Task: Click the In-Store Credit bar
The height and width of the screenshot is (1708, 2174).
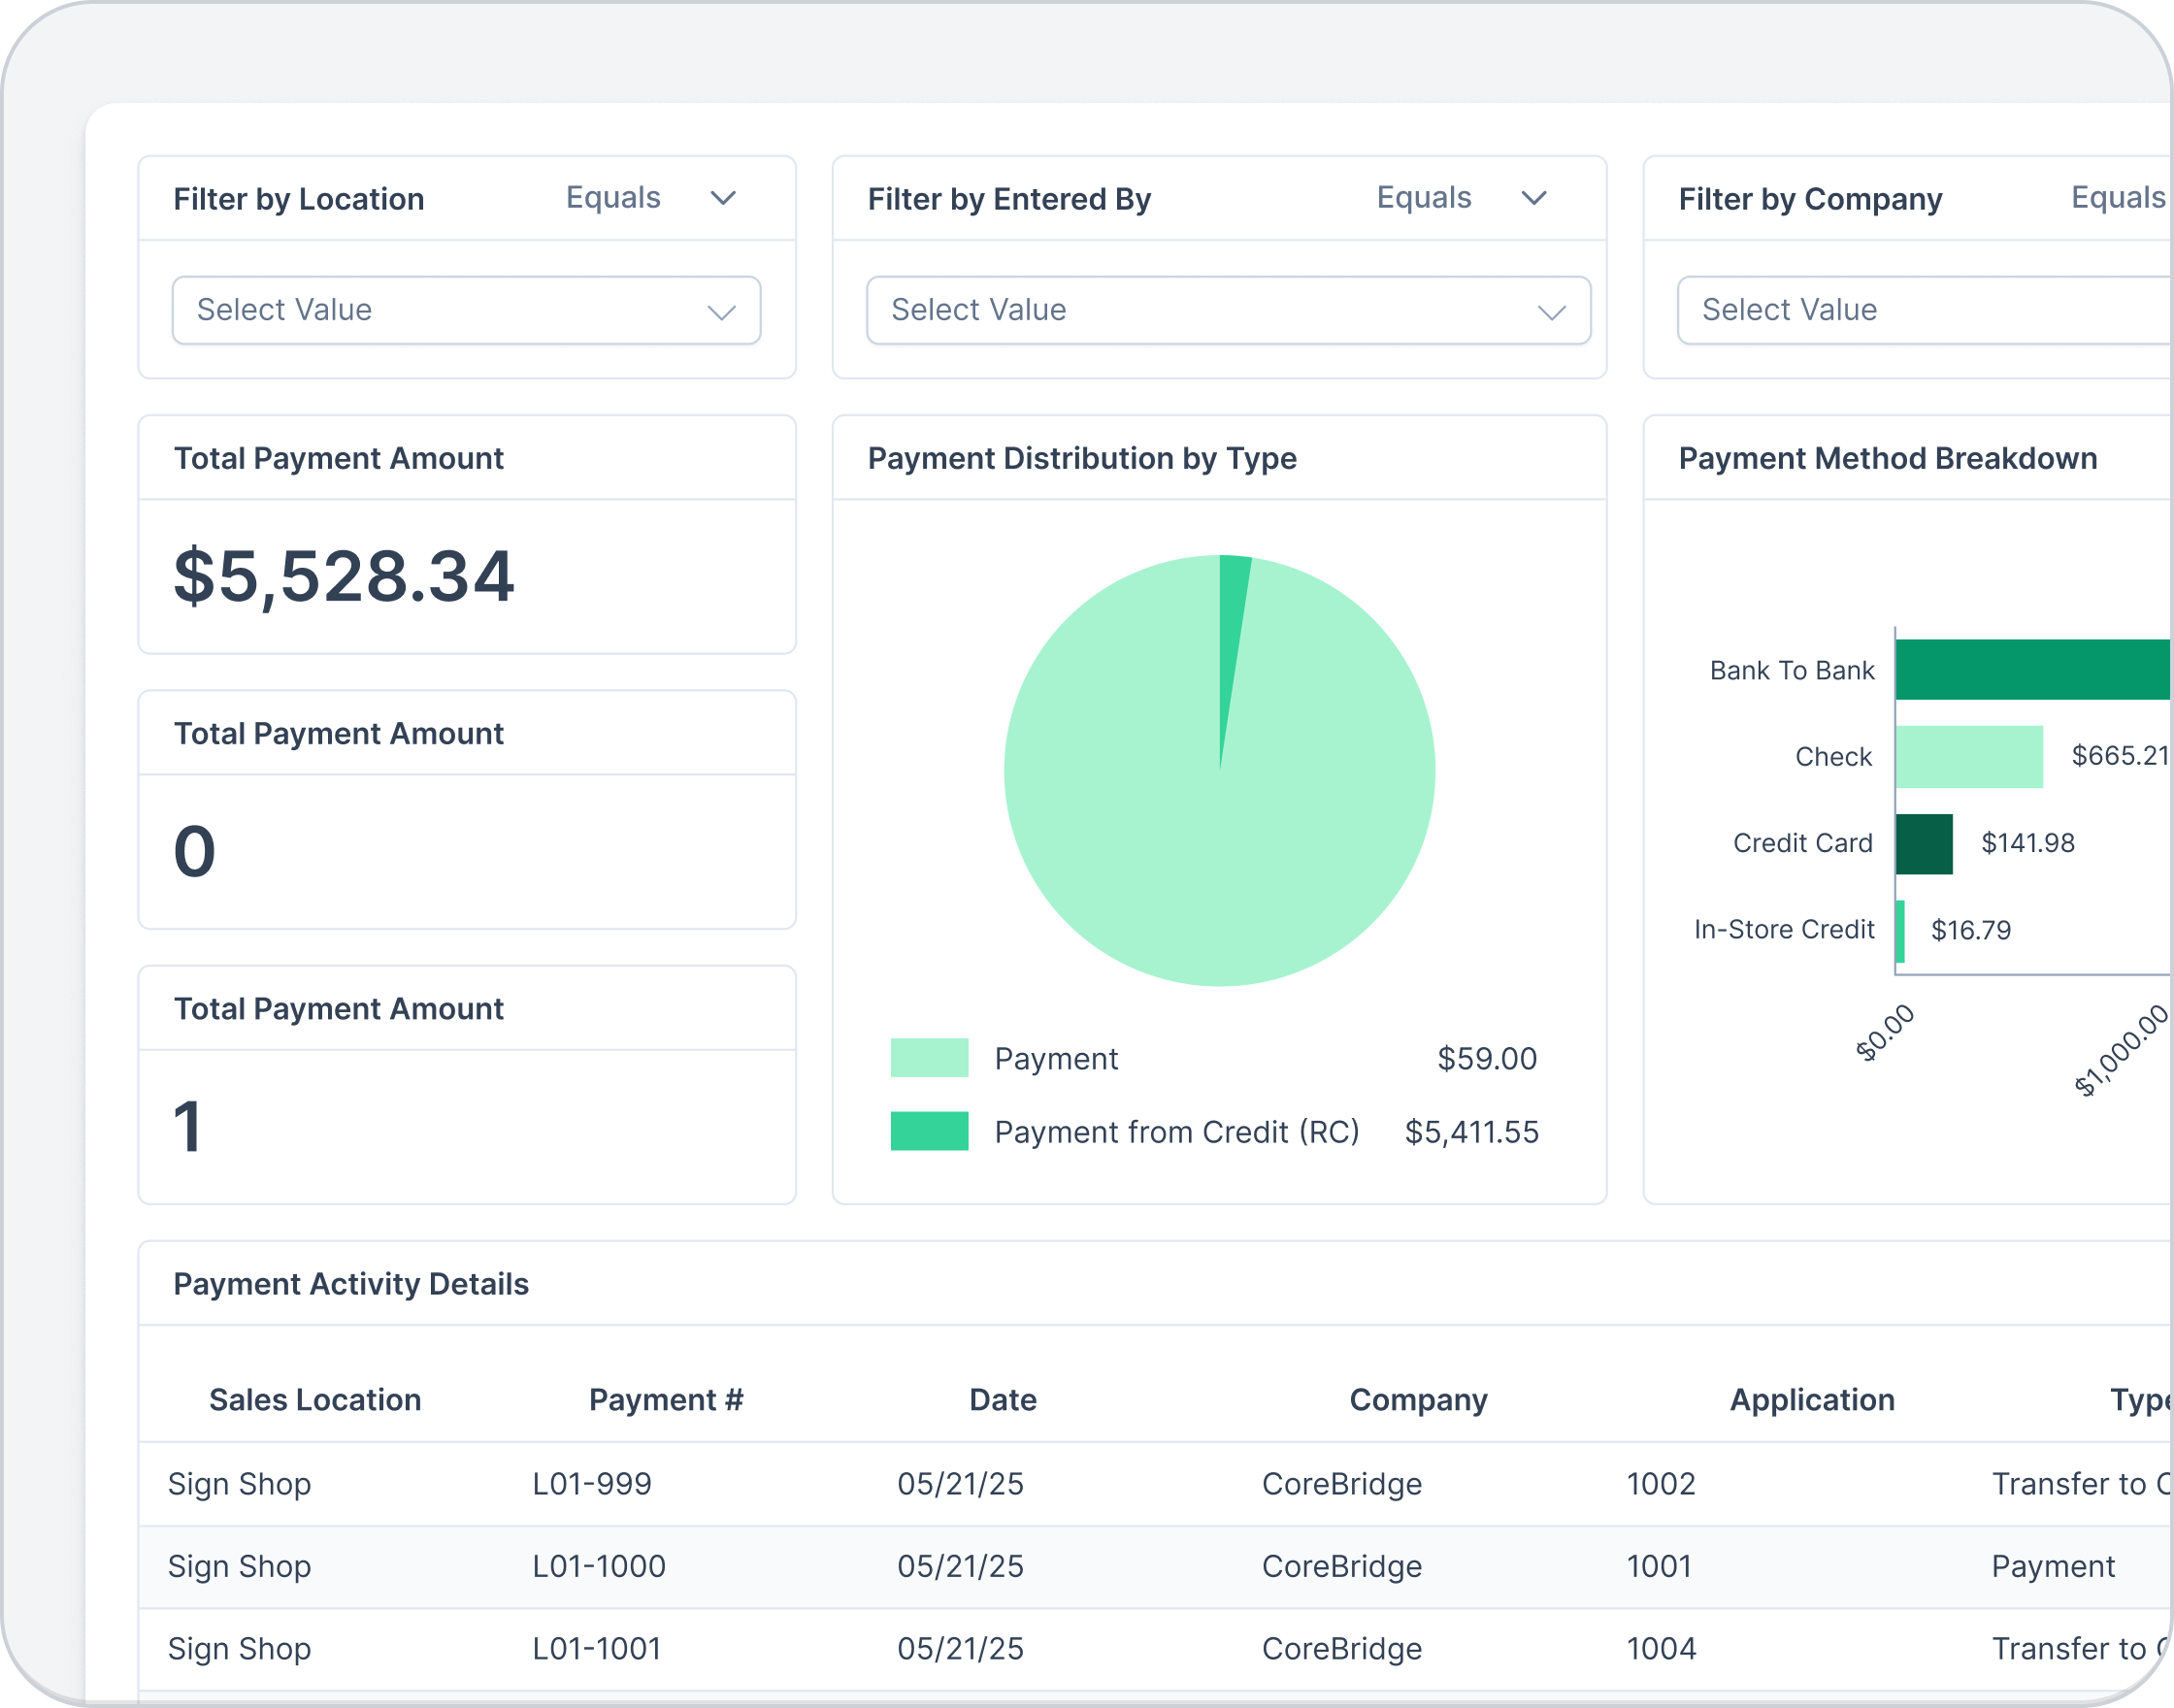Action: pyautogui.click(x=1899, y=931)
